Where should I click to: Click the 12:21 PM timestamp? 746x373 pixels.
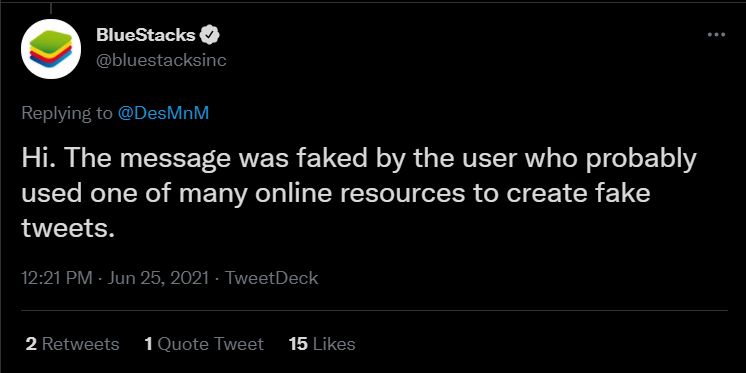click(x=57, y=278)
